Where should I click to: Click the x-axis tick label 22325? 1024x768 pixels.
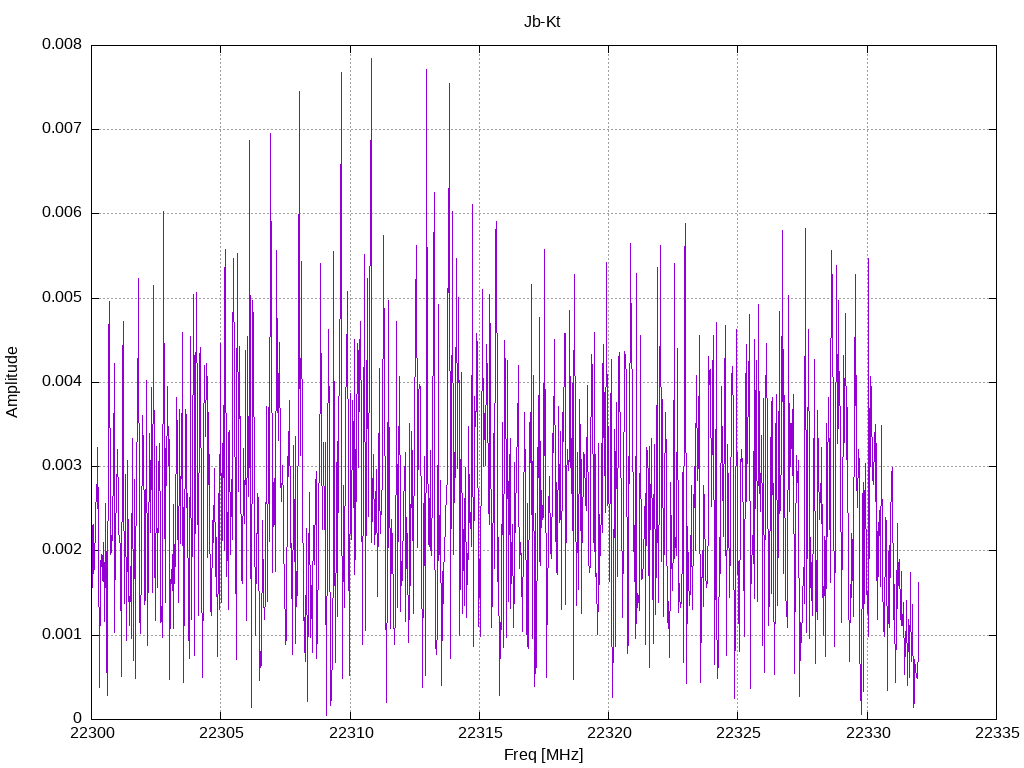[738, 733]
